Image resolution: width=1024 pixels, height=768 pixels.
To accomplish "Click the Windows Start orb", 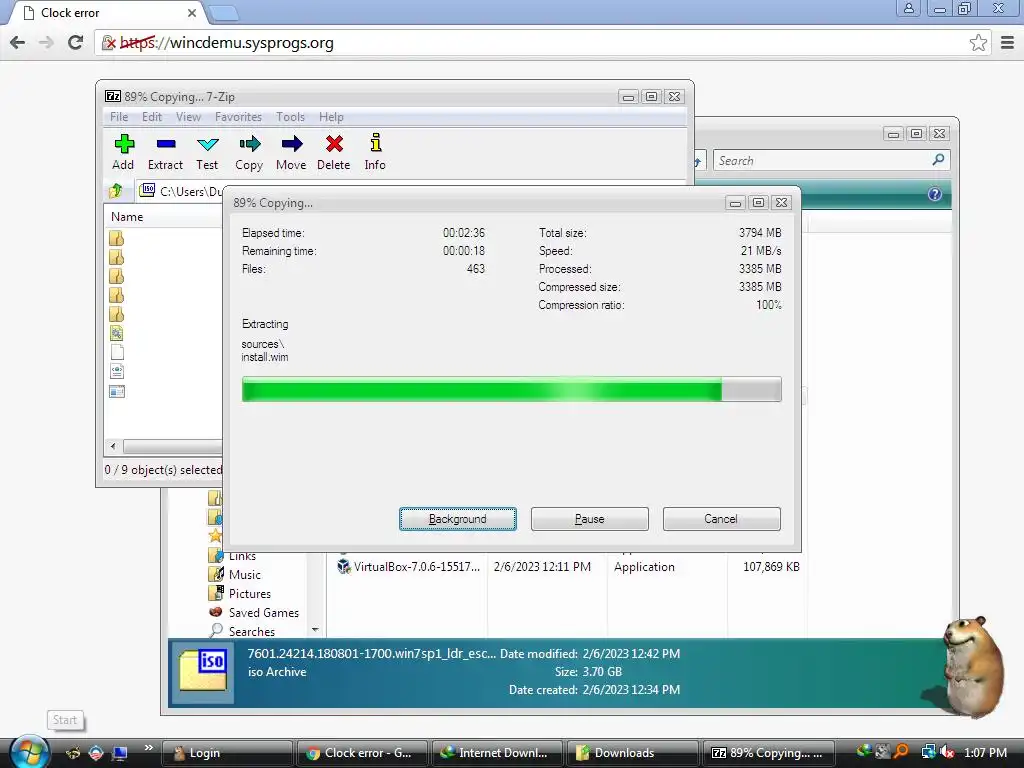I will [x=30, y=752].
